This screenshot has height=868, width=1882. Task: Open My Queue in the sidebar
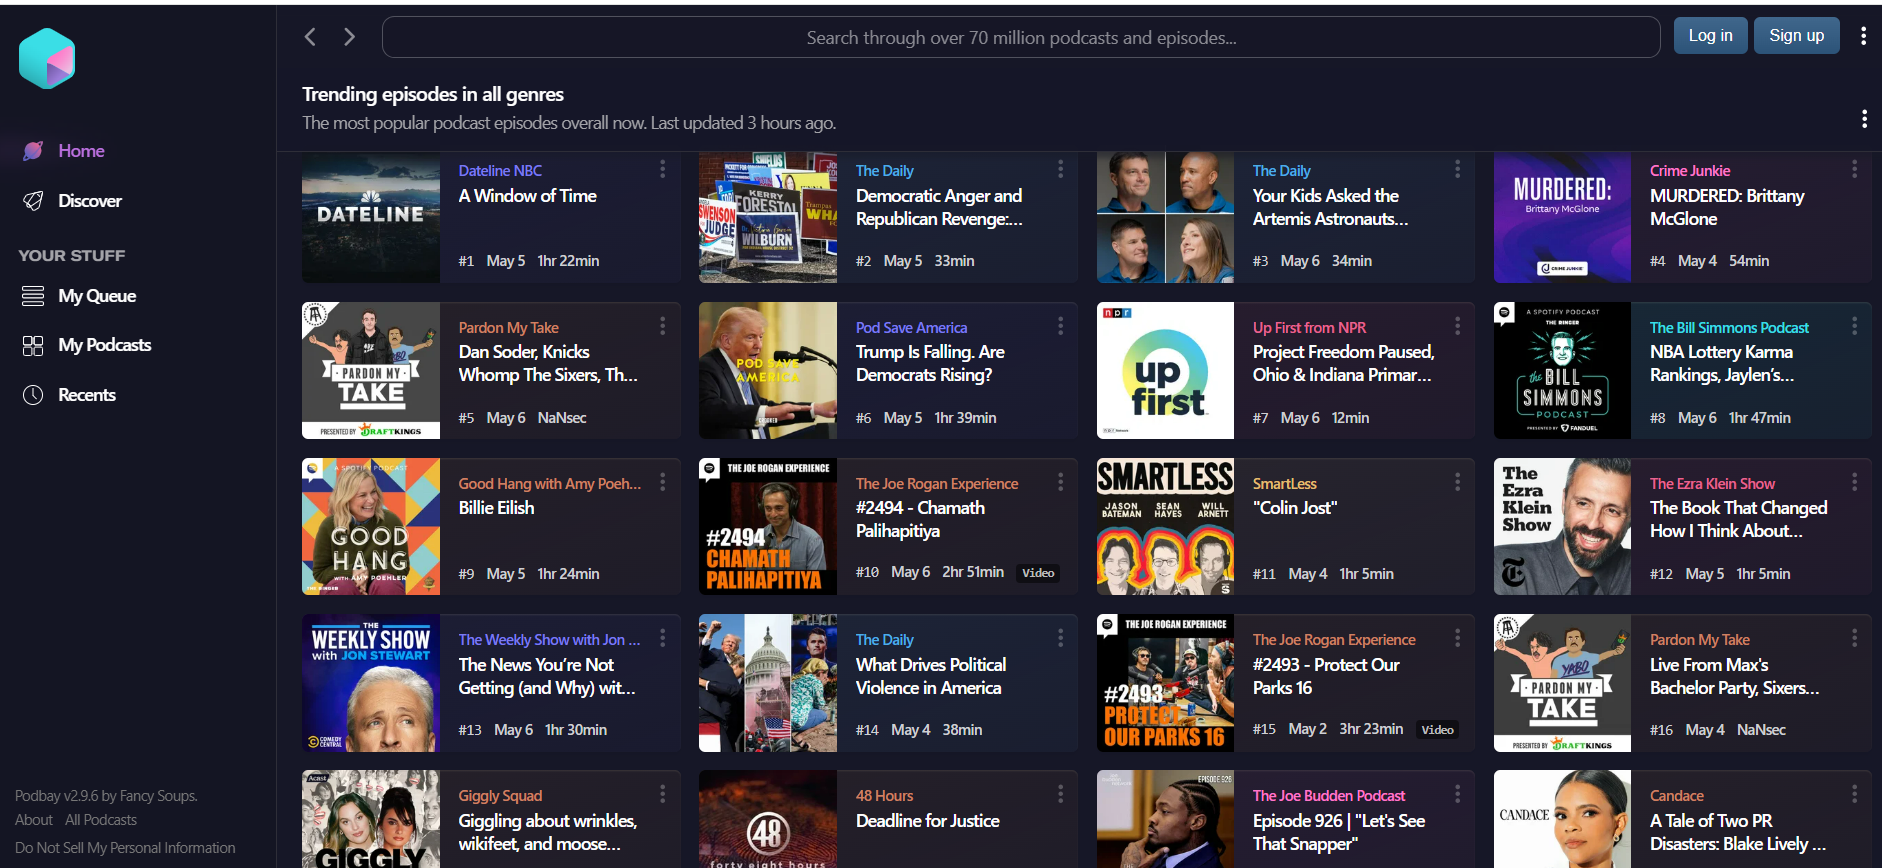(79, 296)
